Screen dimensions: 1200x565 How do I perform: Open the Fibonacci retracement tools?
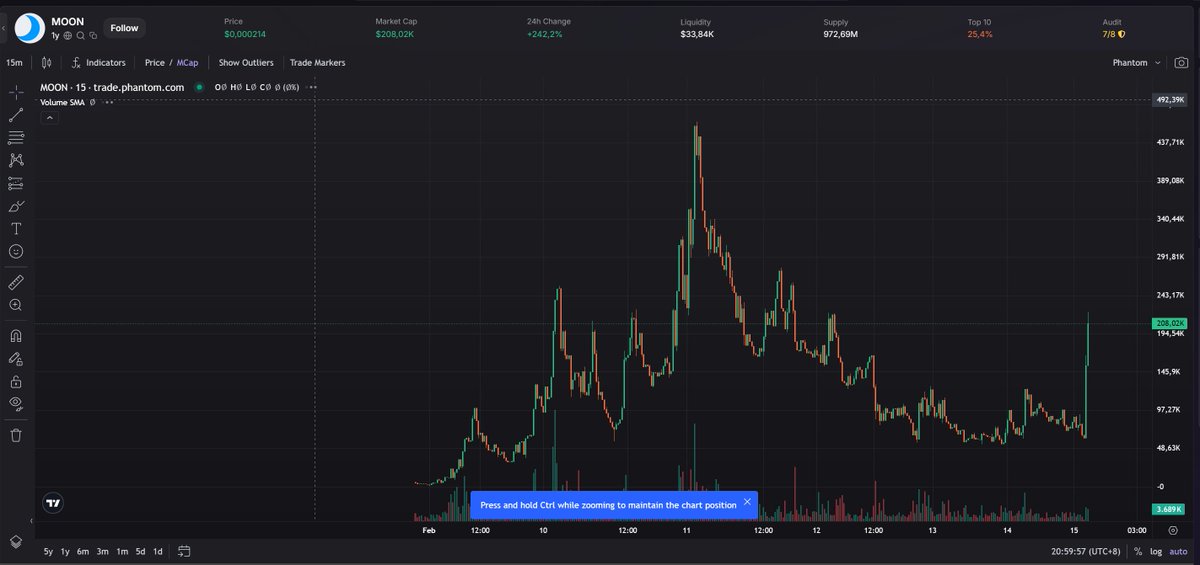click(x=16, y=137)
